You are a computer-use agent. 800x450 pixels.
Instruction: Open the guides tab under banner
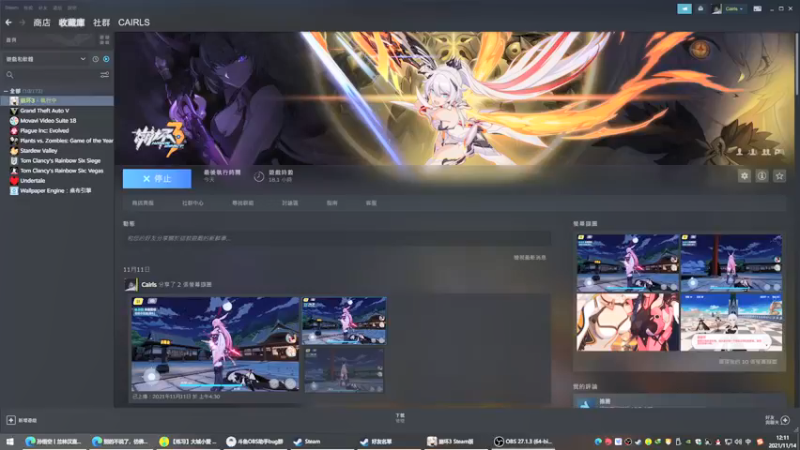[x=332, y=203]
